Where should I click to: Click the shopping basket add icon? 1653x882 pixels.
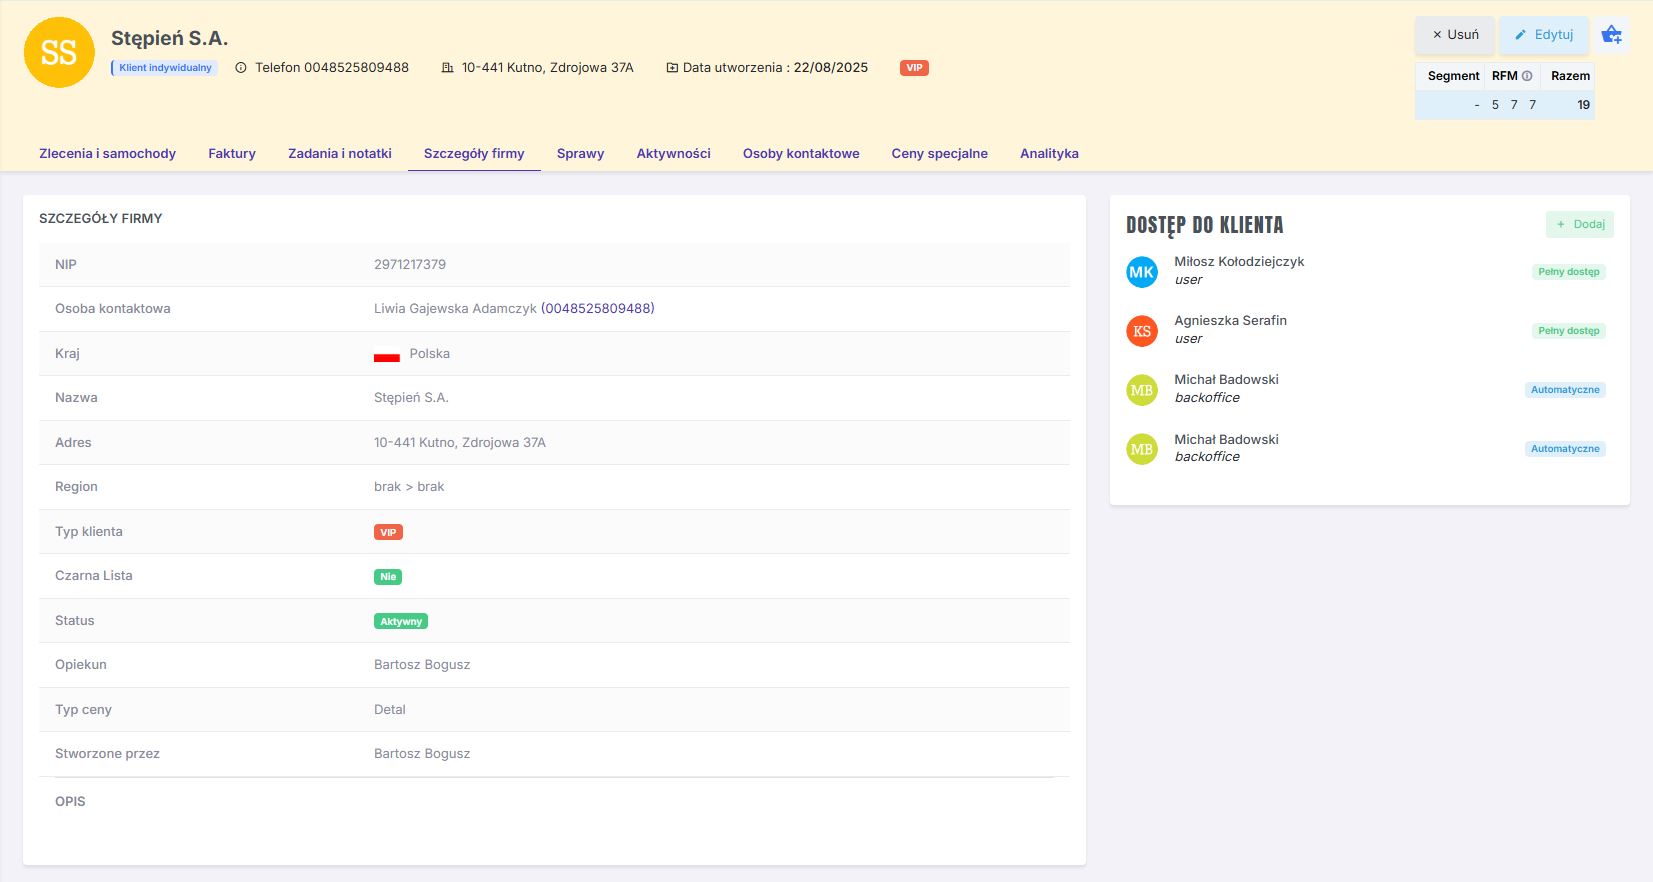[1611, 35]
